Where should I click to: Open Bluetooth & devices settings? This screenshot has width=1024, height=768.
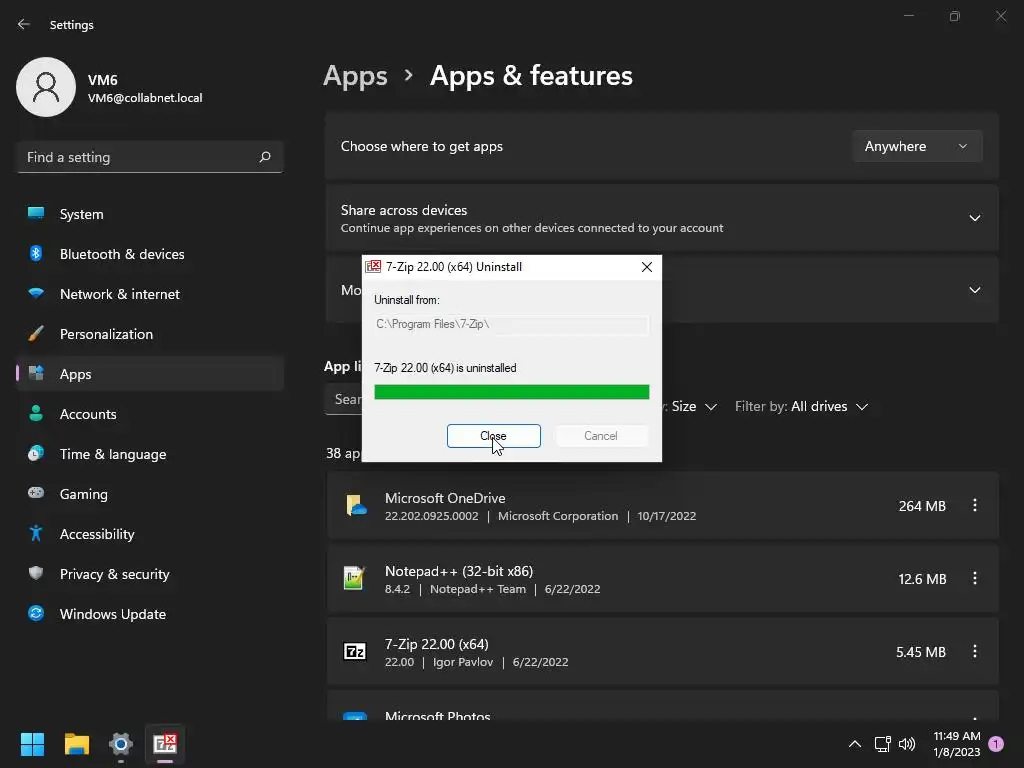coord(150,254)
